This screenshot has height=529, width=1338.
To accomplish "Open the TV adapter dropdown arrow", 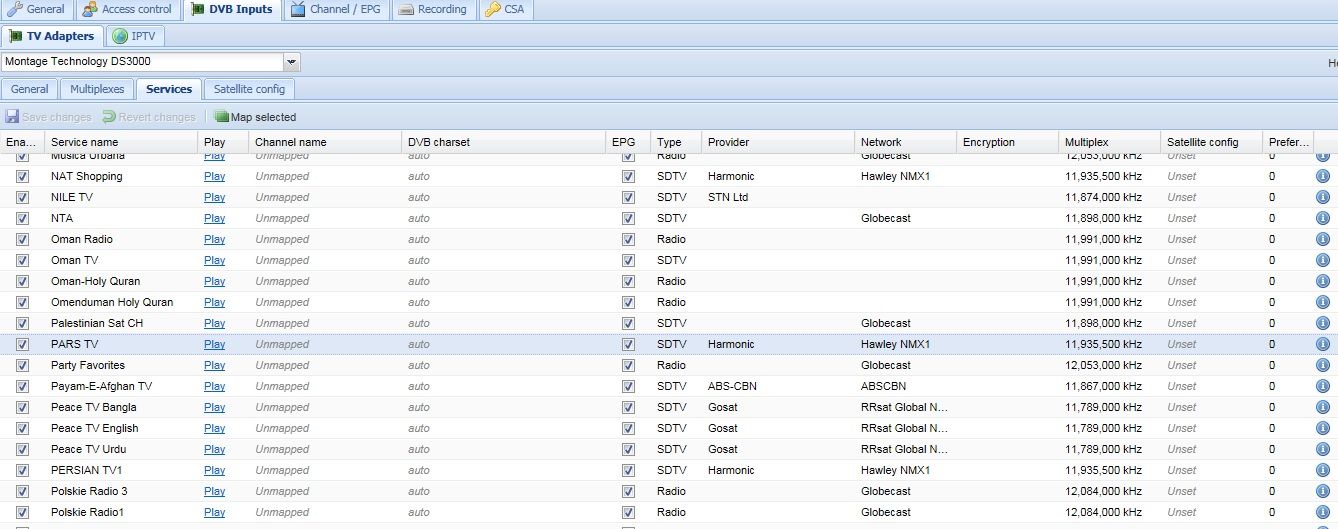I will pyautogui.click(x=291, y=62).
